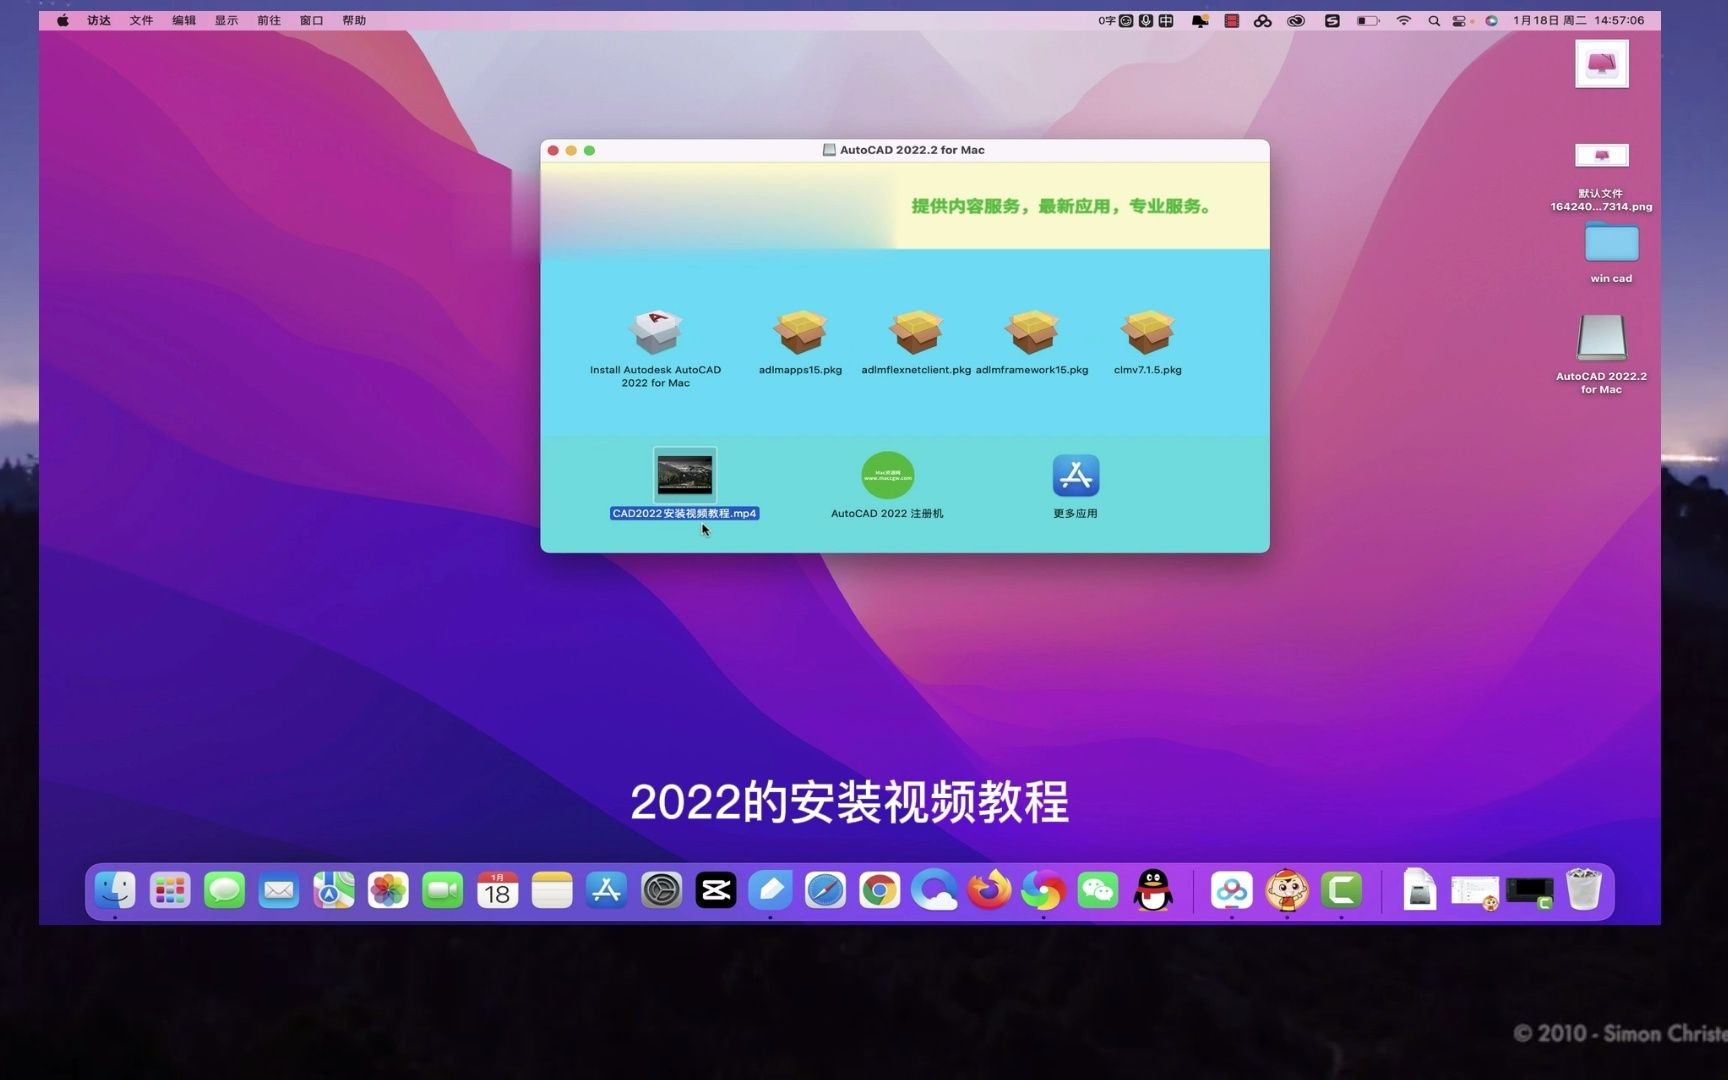Select the adlmflexnetclient.pkg package icon
This screenshot has height=1080, width=1728.
coord(916,332)
